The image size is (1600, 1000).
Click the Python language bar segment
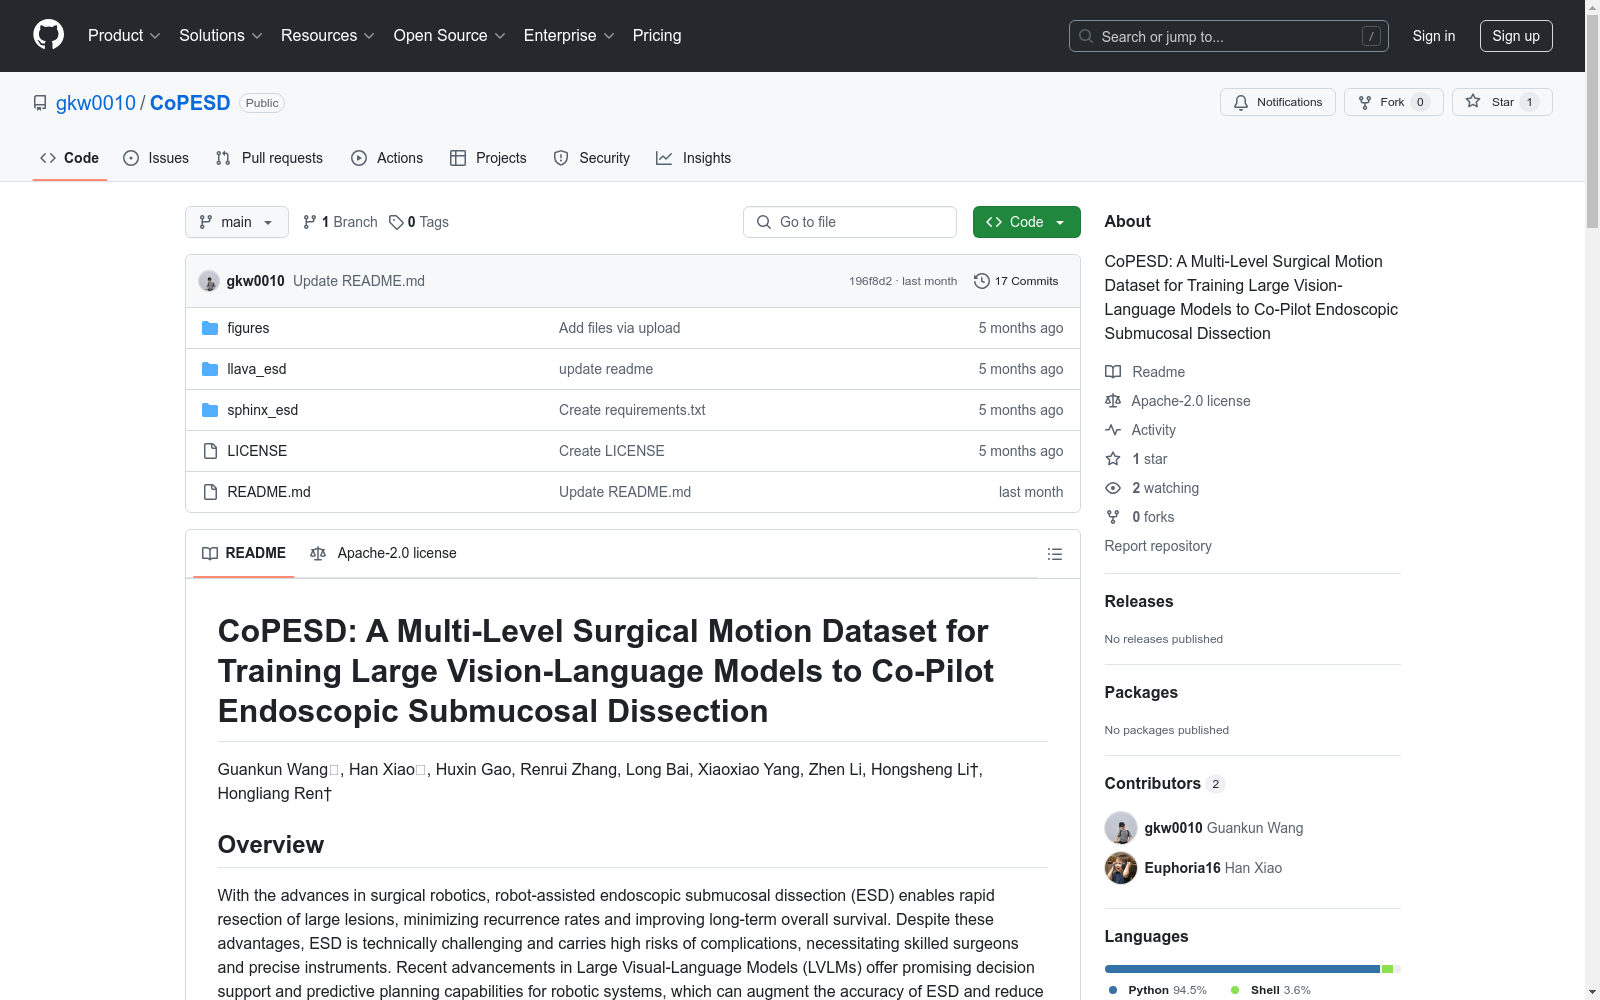[1241, 969]
